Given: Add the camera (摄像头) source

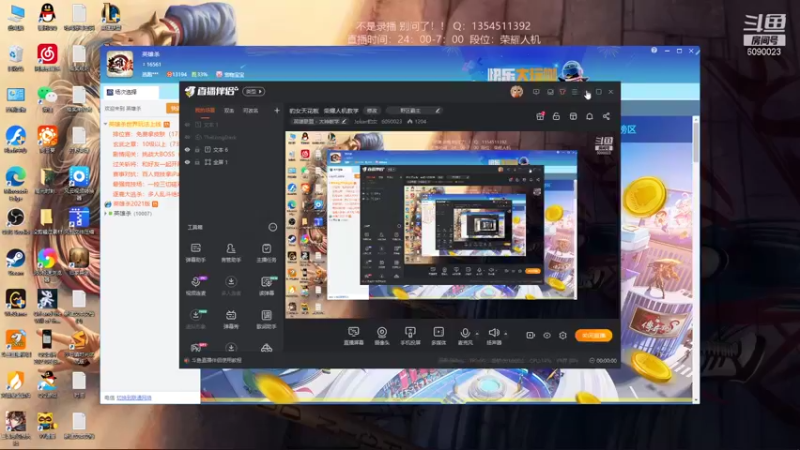Looking at the screenshot, I should tap(382, 336).
